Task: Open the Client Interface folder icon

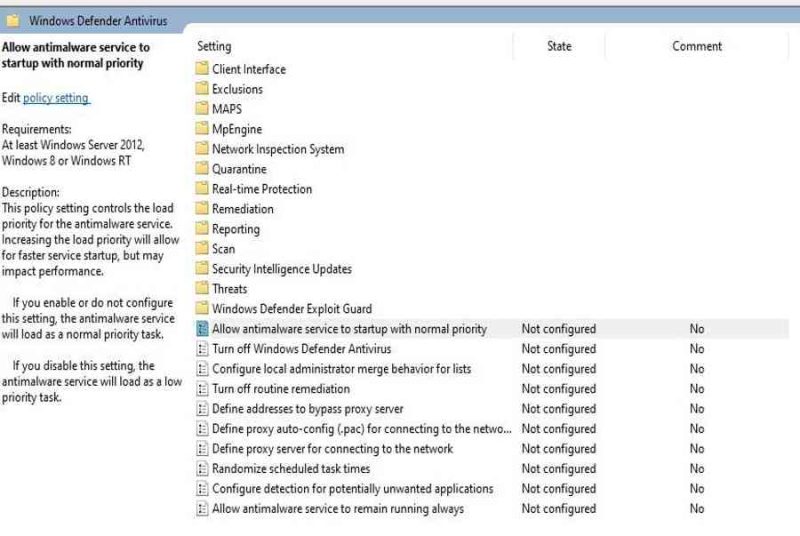Action: pyautogui.click(x=202, y=68)
